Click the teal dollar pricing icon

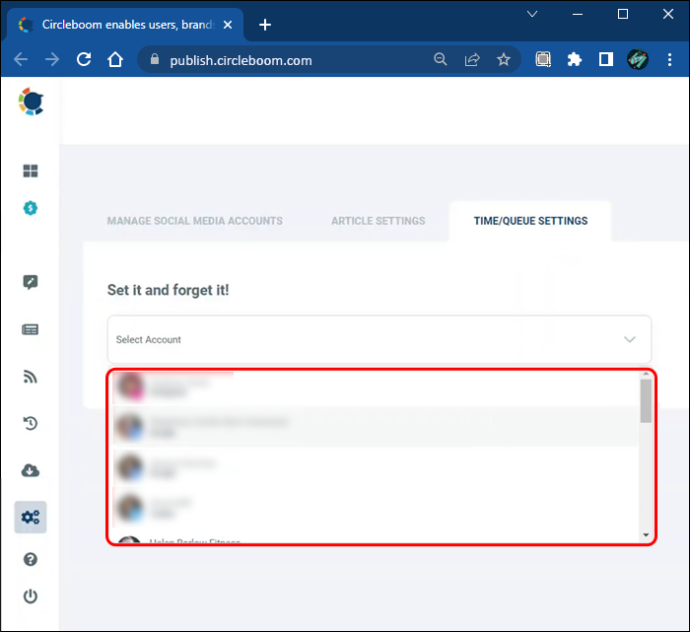point(30,208)
